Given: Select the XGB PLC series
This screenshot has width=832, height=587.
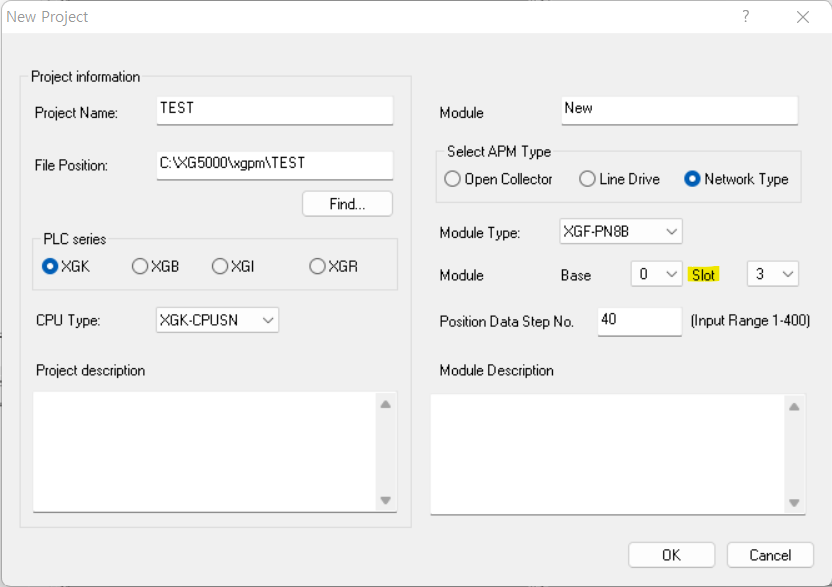Looking at the screenshot, I should click(138, 265).
